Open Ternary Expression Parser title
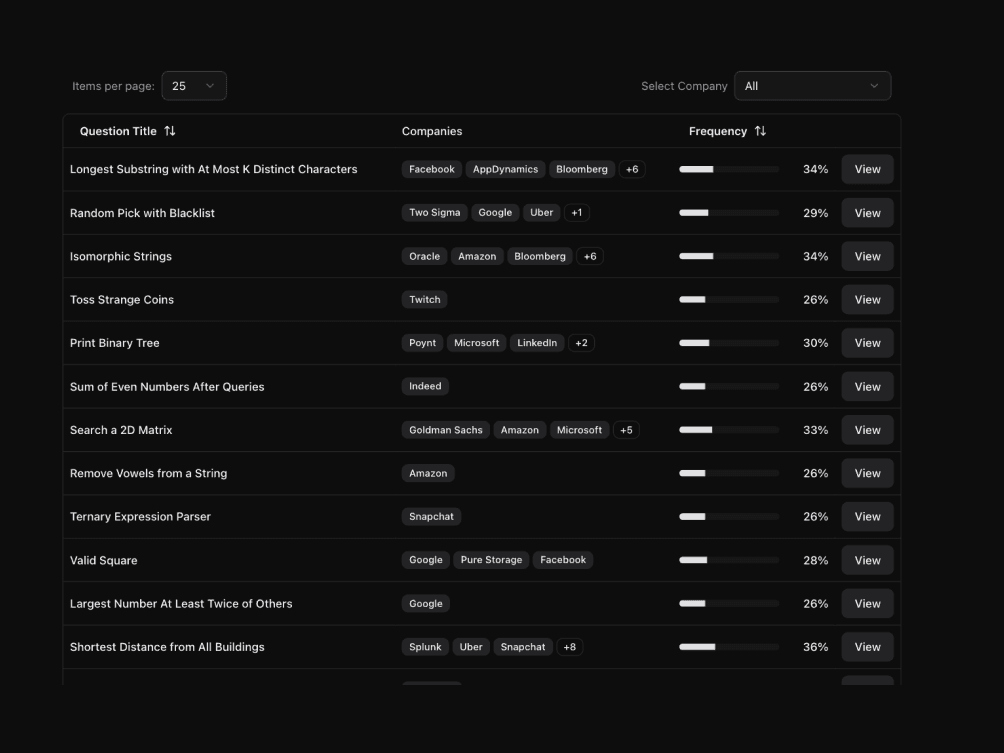 (x=140, y=517)
